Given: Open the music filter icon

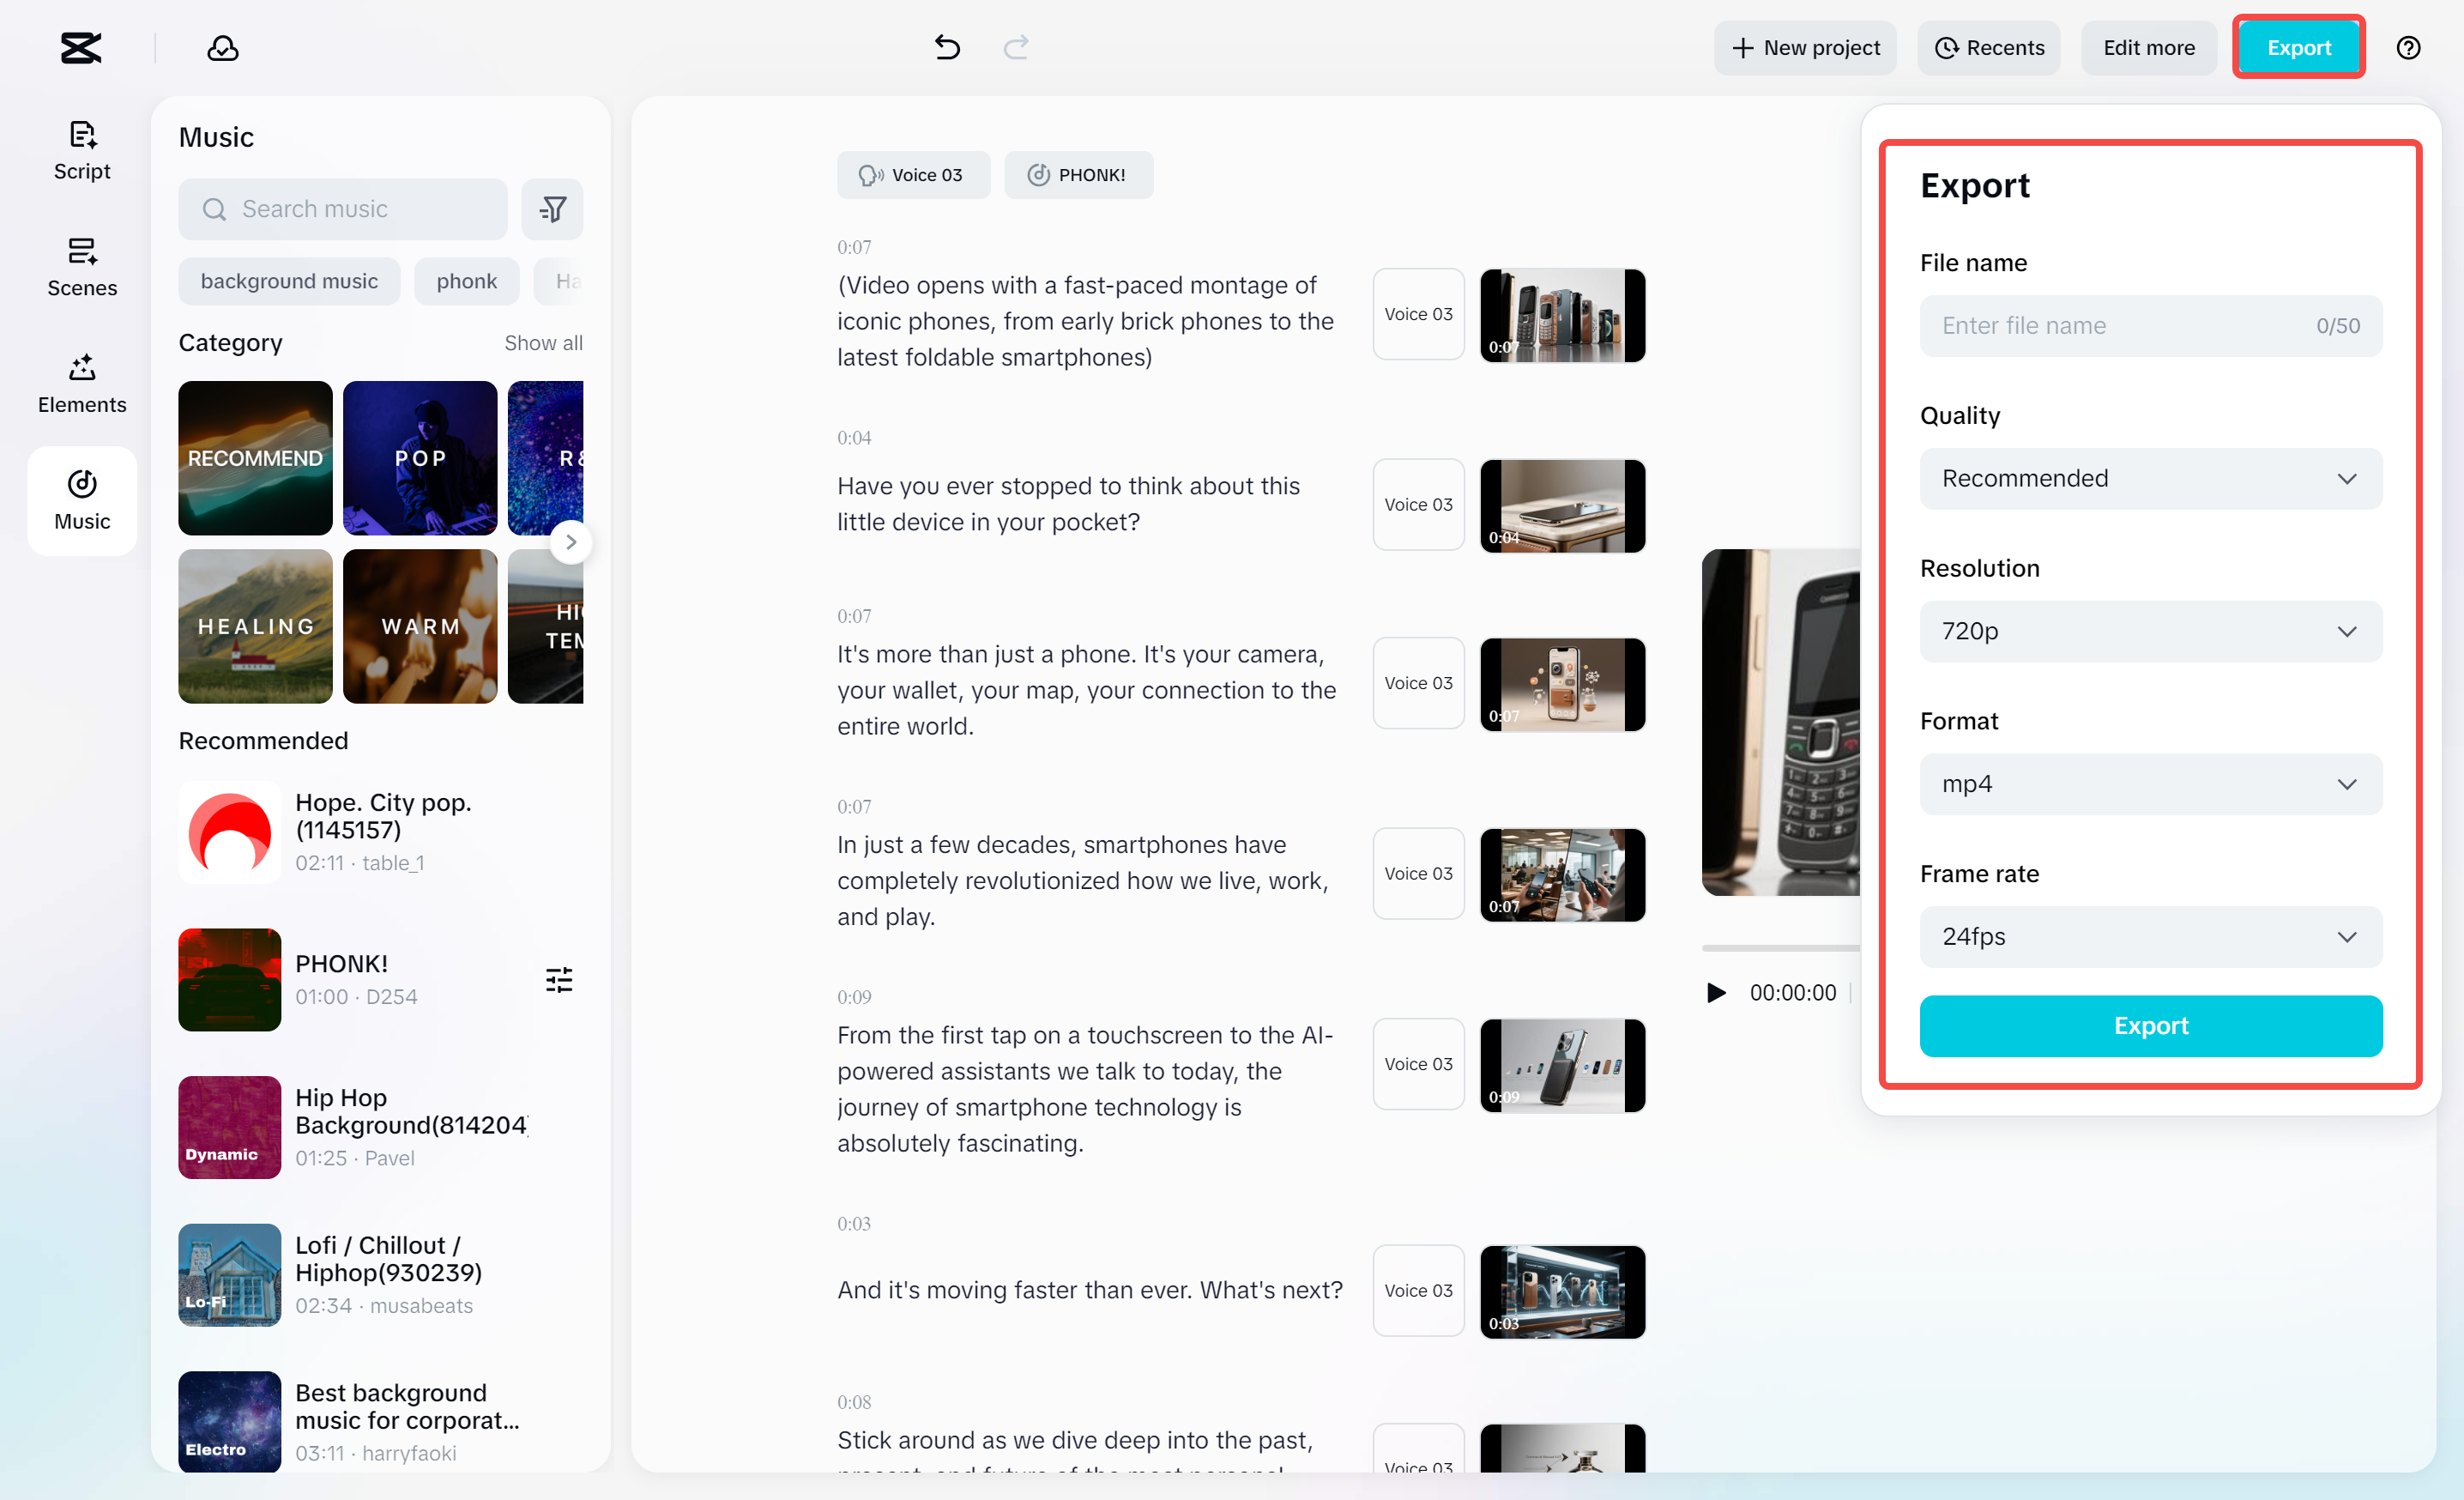Looking at the screenshot, I should [552, 209].
